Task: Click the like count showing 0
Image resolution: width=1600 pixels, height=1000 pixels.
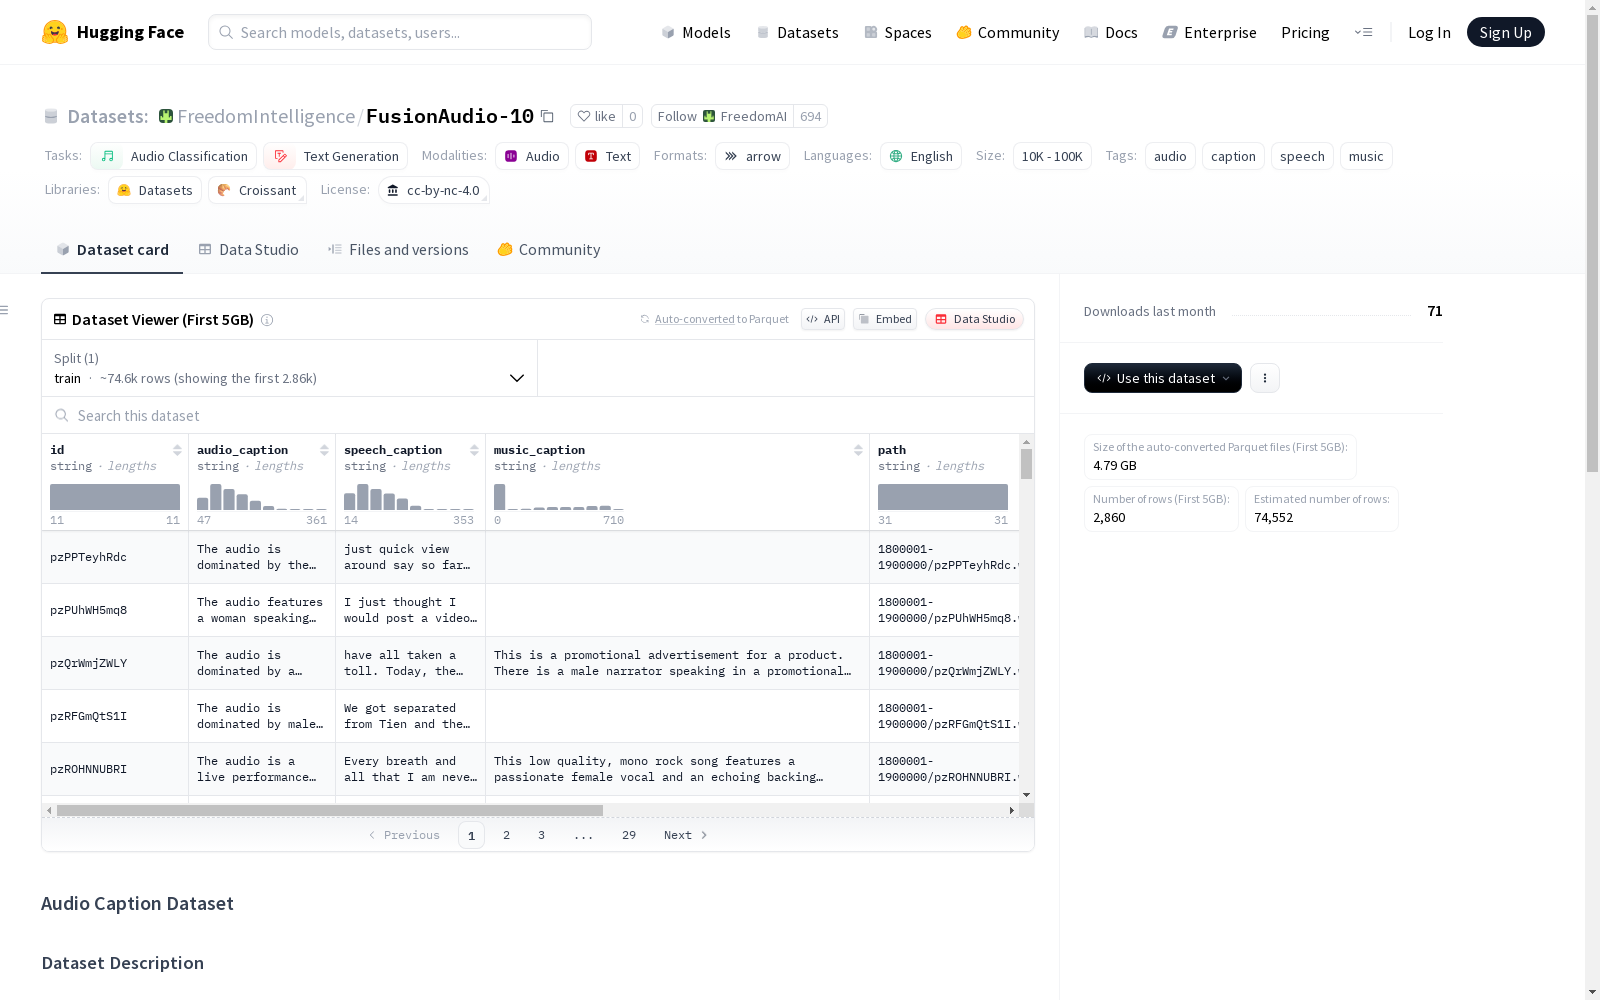Action: (x=632, y=116)
